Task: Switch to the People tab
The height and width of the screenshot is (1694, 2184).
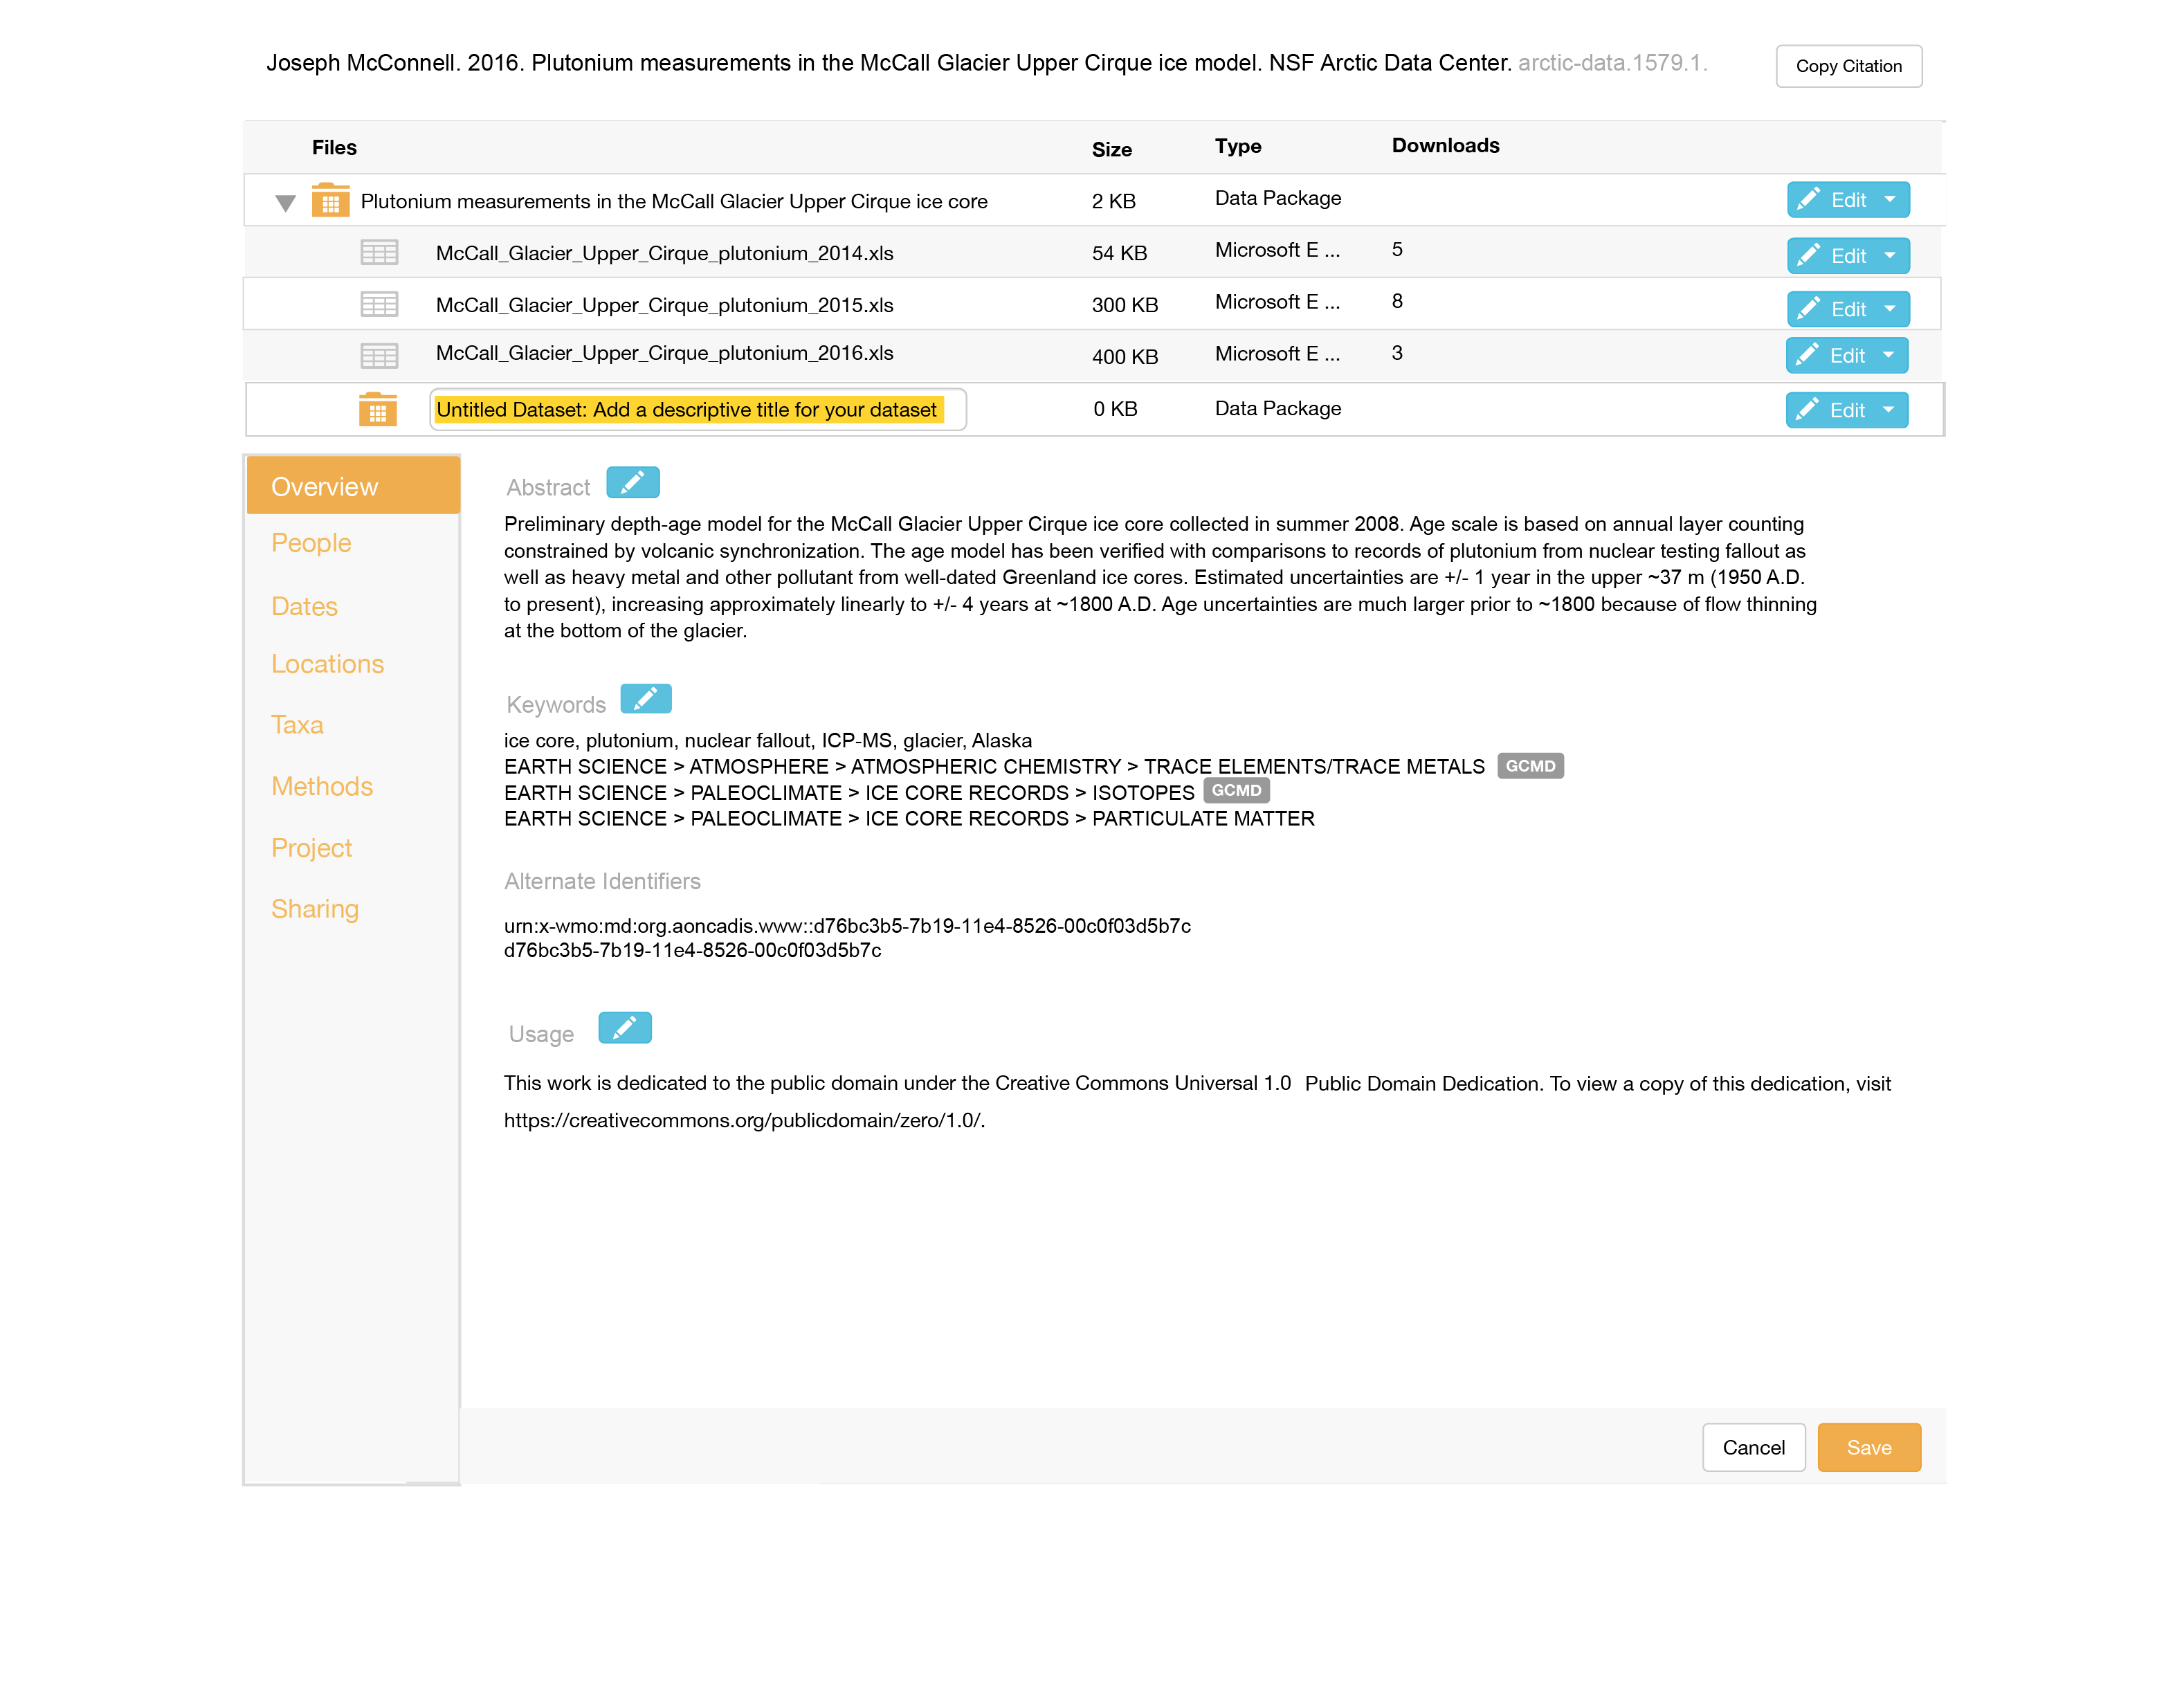Action: [311, 543]
